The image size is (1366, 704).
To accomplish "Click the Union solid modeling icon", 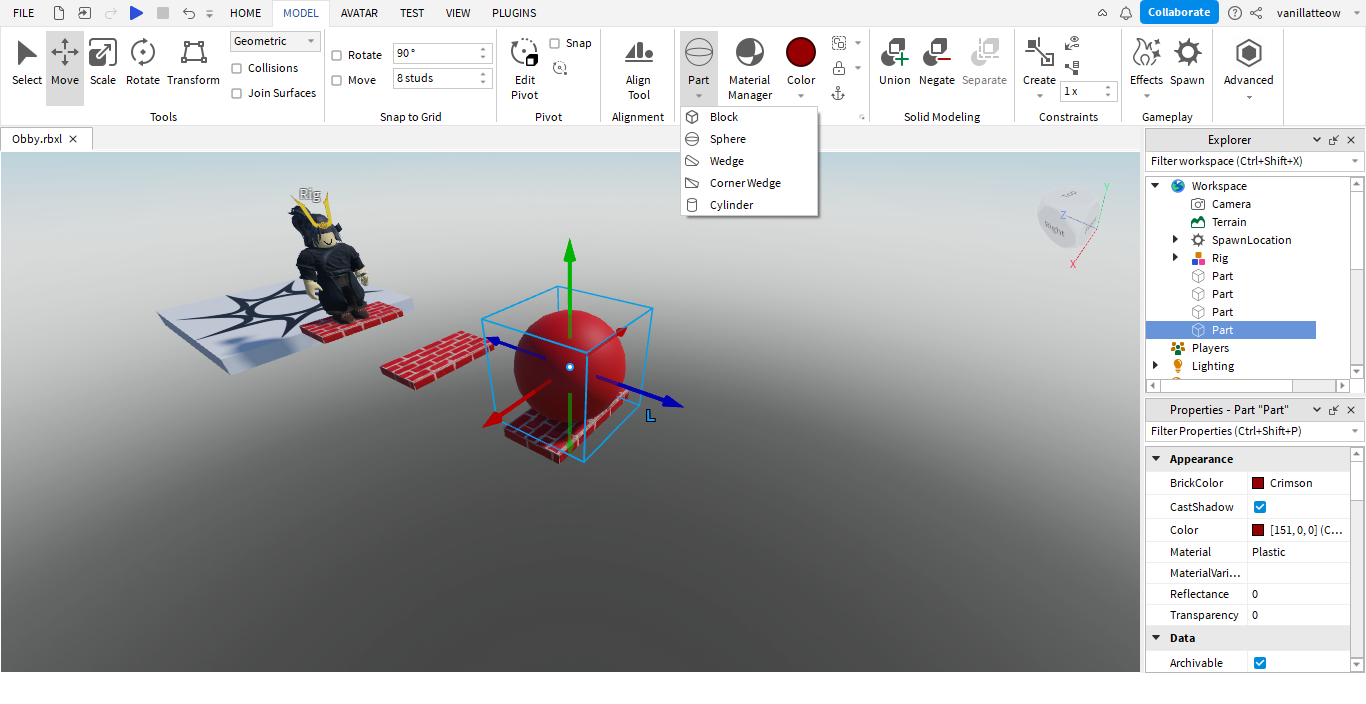I will (x=894, y=53).
